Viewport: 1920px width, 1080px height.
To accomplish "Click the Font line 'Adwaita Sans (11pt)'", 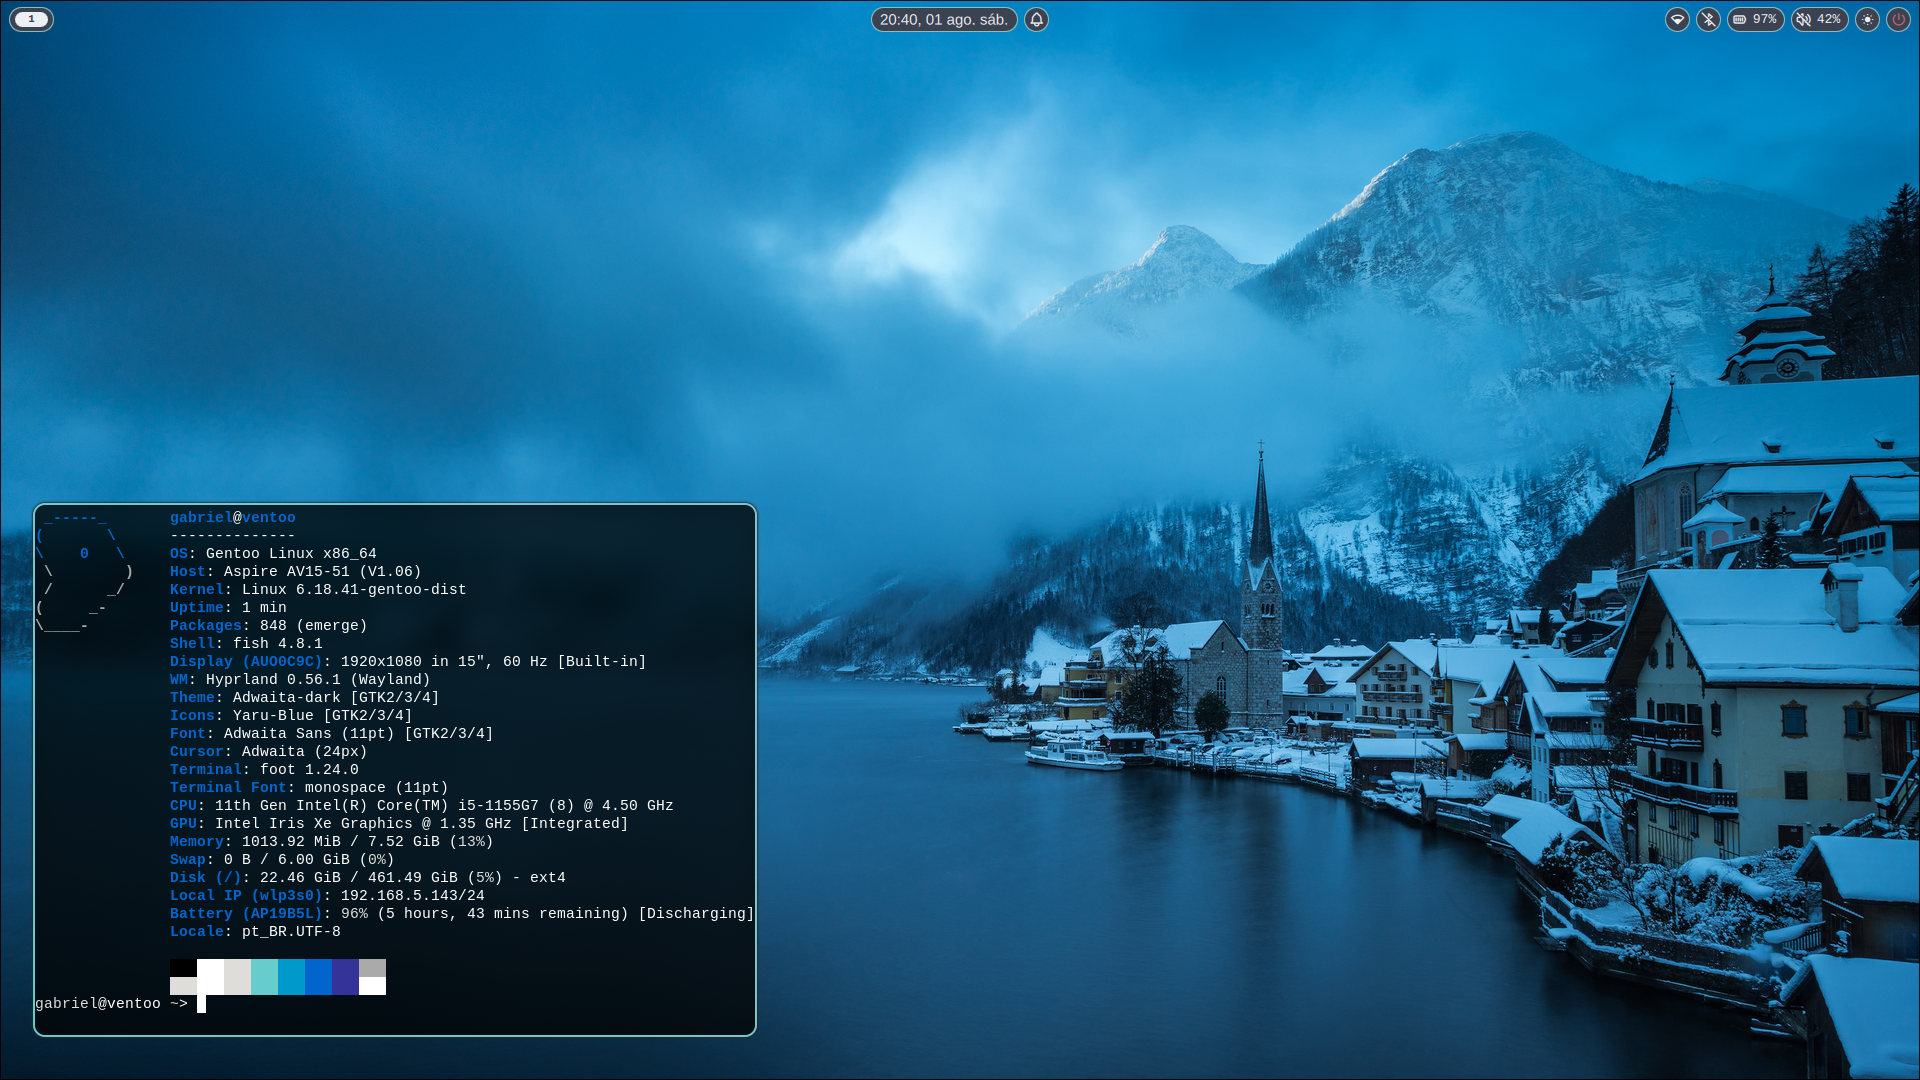I will 332,734.
